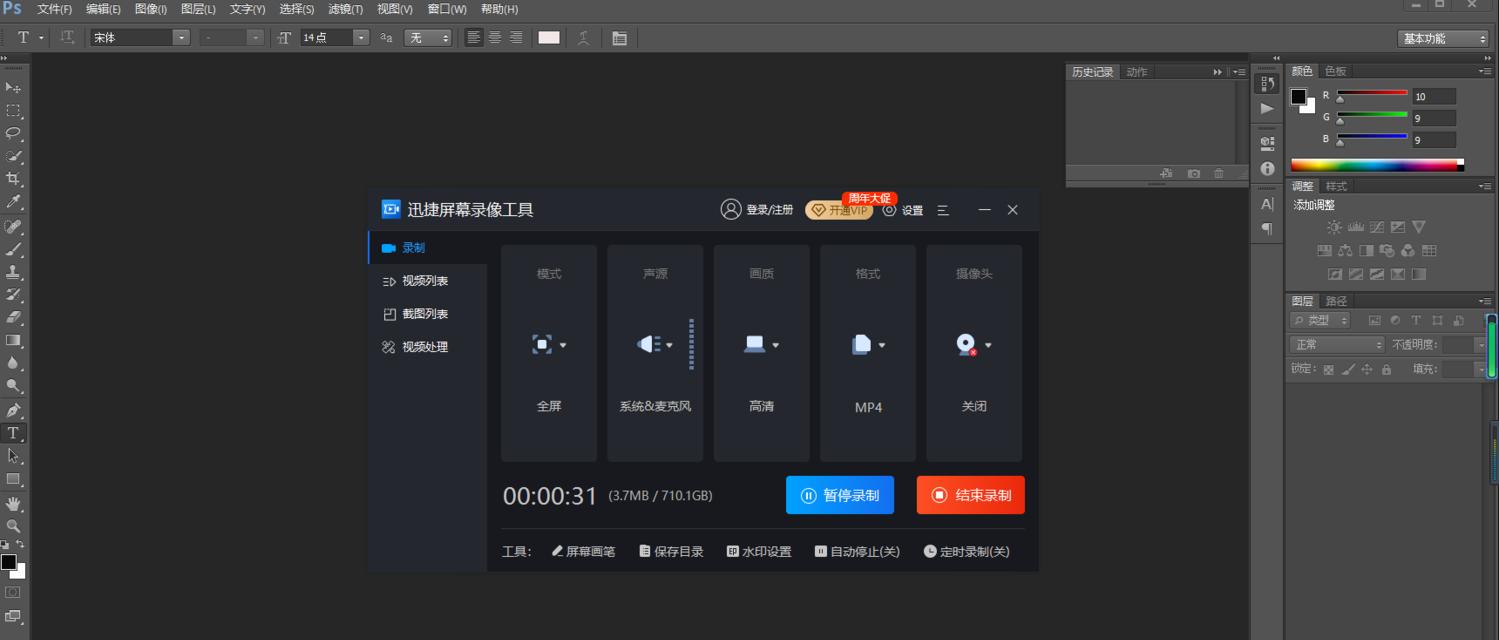The width and height of the screenshot is (1499, 640).
Task: Open the 滤镜(T) menu
Action: pyautogui.click(x=346, y=9)
